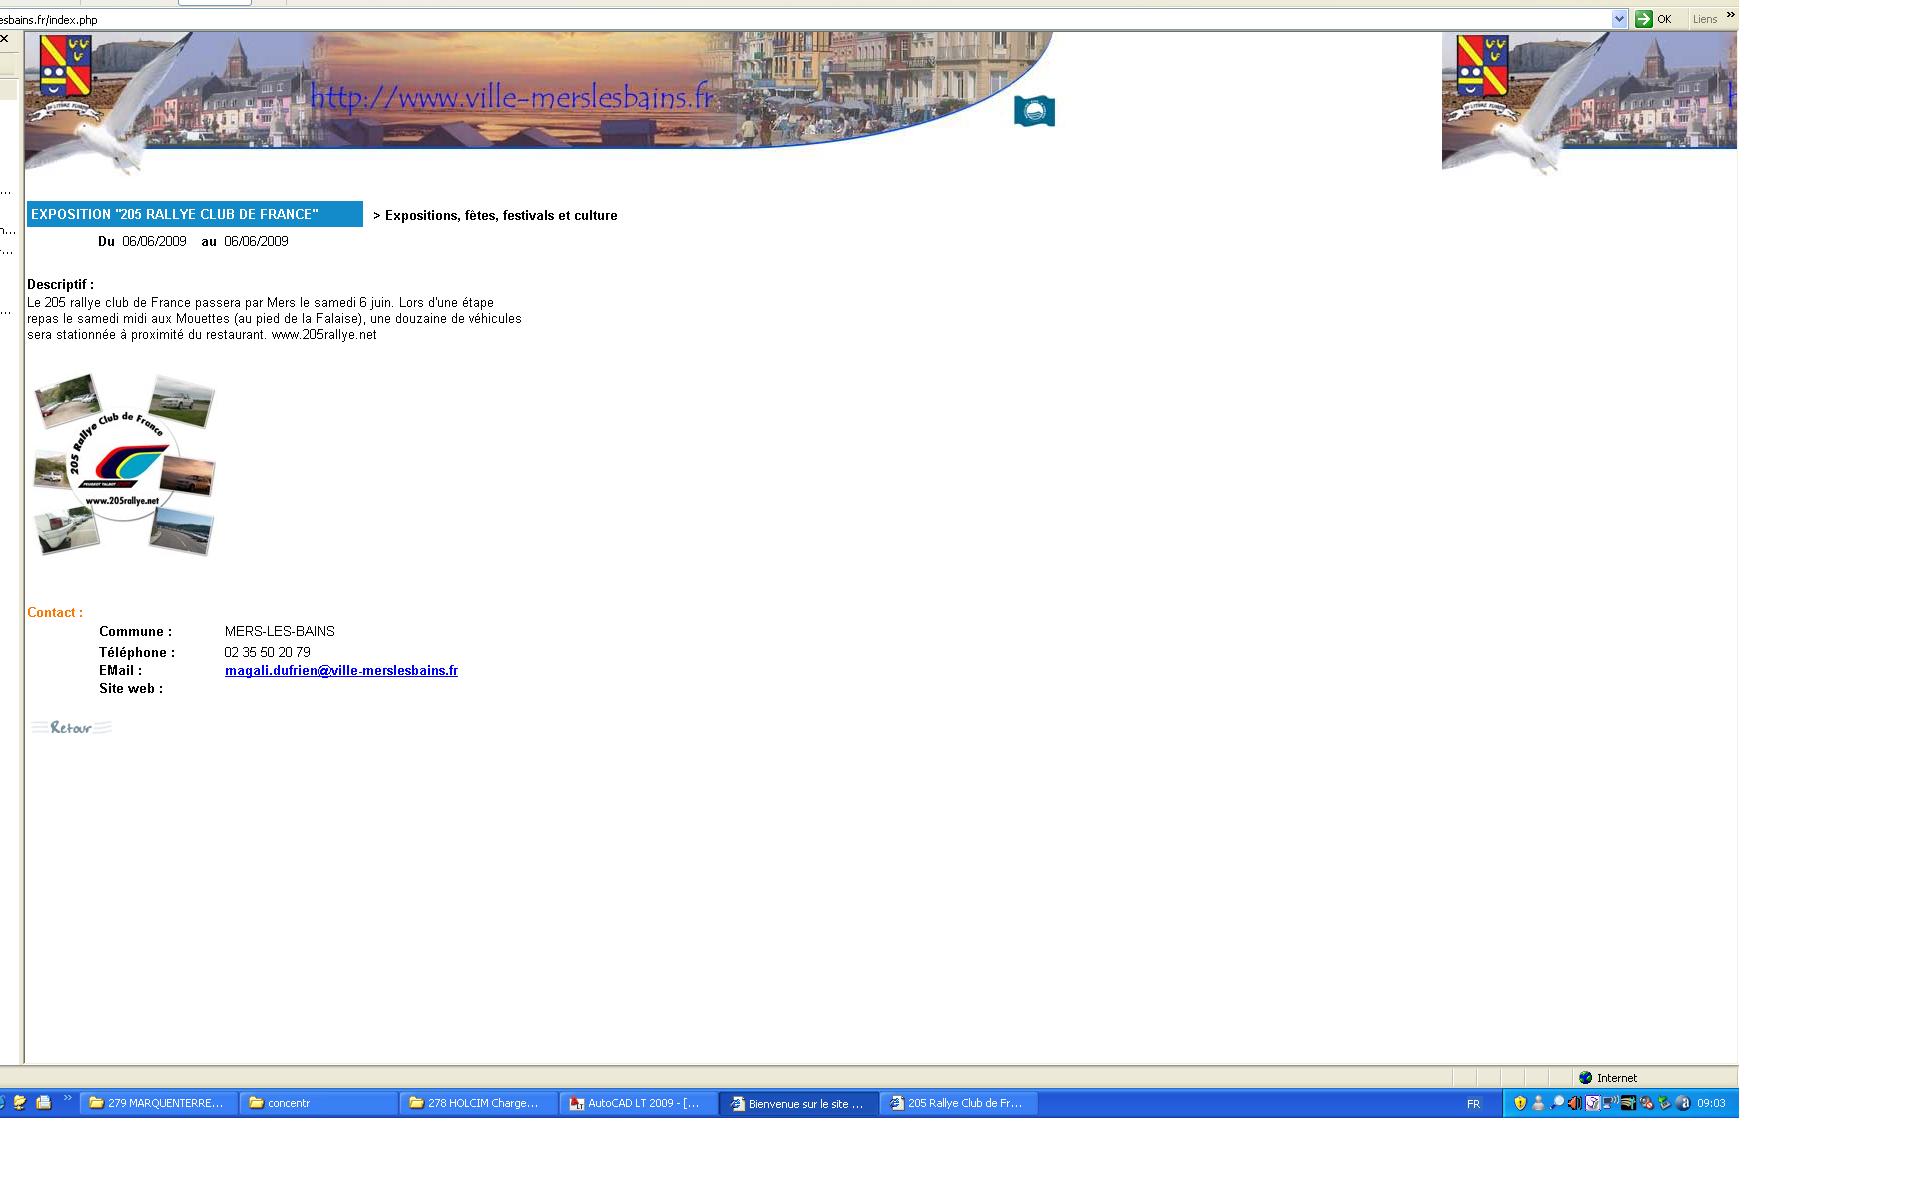Click the messenger user tray icon
This screenshot has height=1200, width=1920.
pyautogui.click(x=1538, y=1103)
